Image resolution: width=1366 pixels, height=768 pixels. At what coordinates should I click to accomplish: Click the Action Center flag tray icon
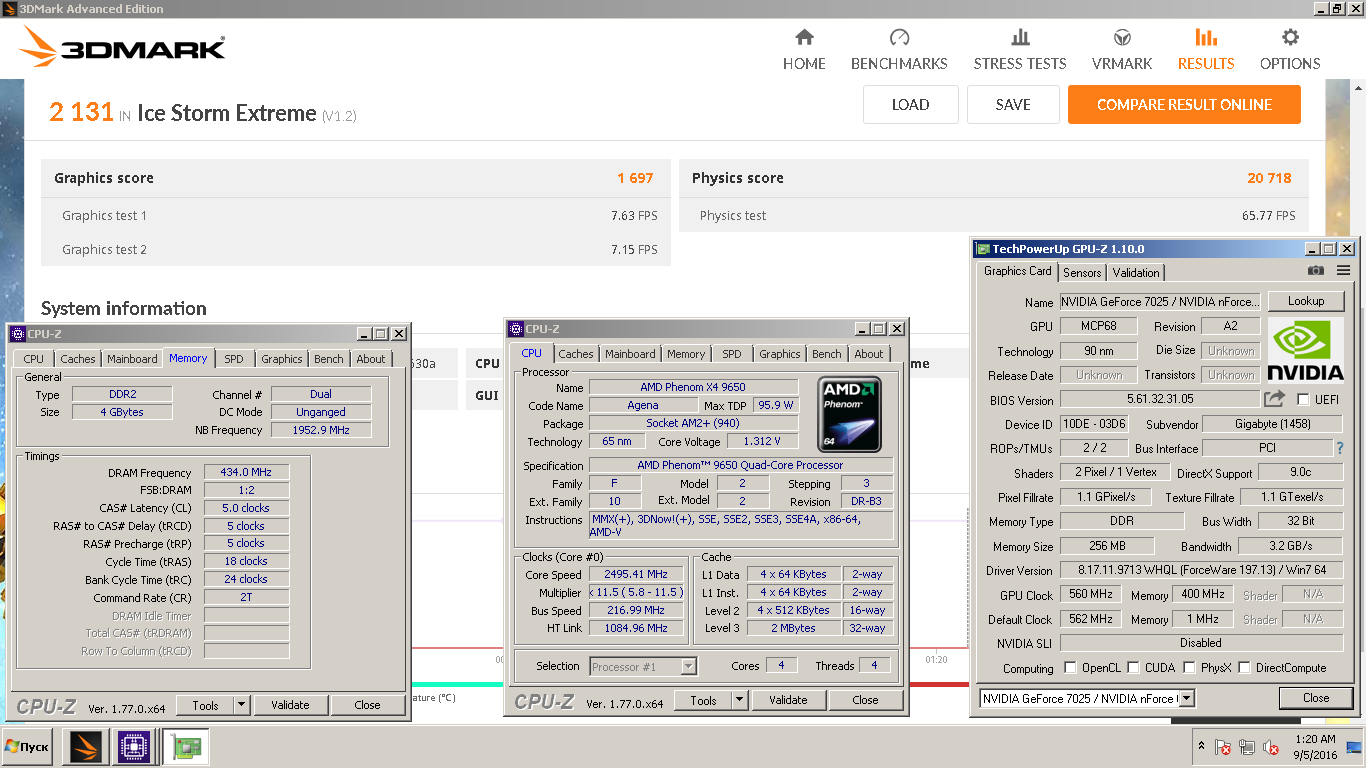(1223, 747)
